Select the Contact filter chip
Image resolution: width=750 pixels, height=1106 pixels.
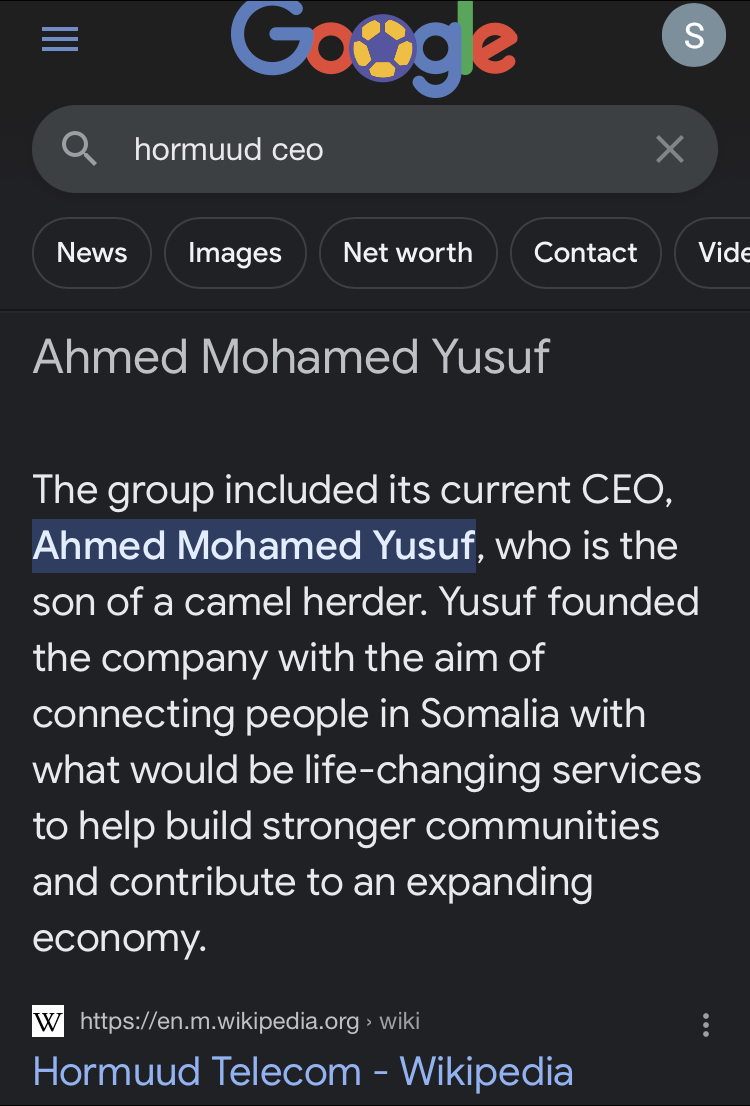(586, 253)
